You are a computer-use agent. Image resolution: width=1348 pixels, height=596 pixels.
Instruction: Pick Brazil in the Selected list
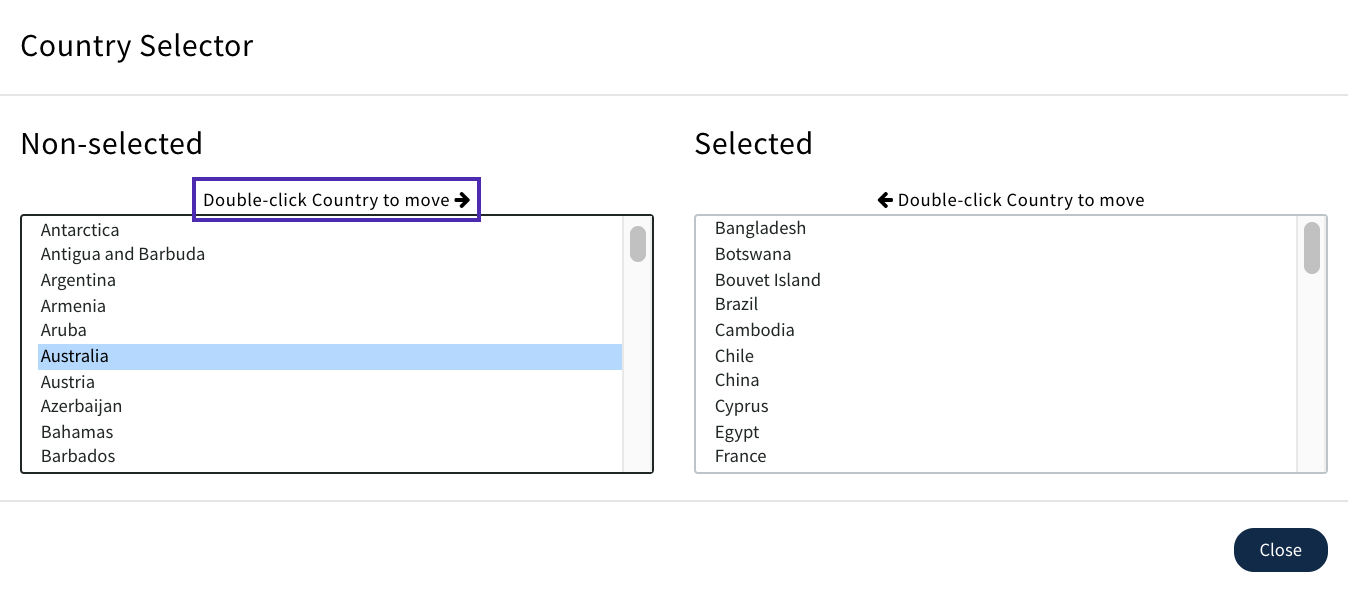(737, 304)
